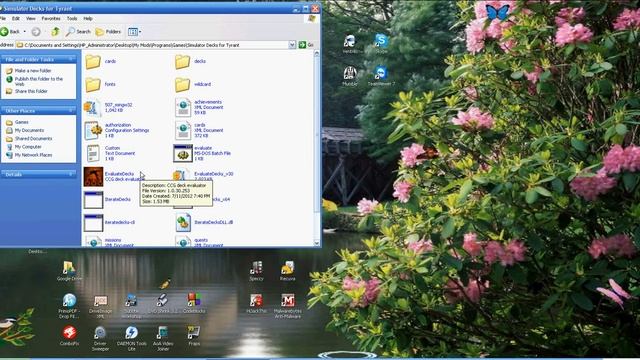
Task: Select the fonts folder icon
Action: pyautogui.click(x=93, y=84)
